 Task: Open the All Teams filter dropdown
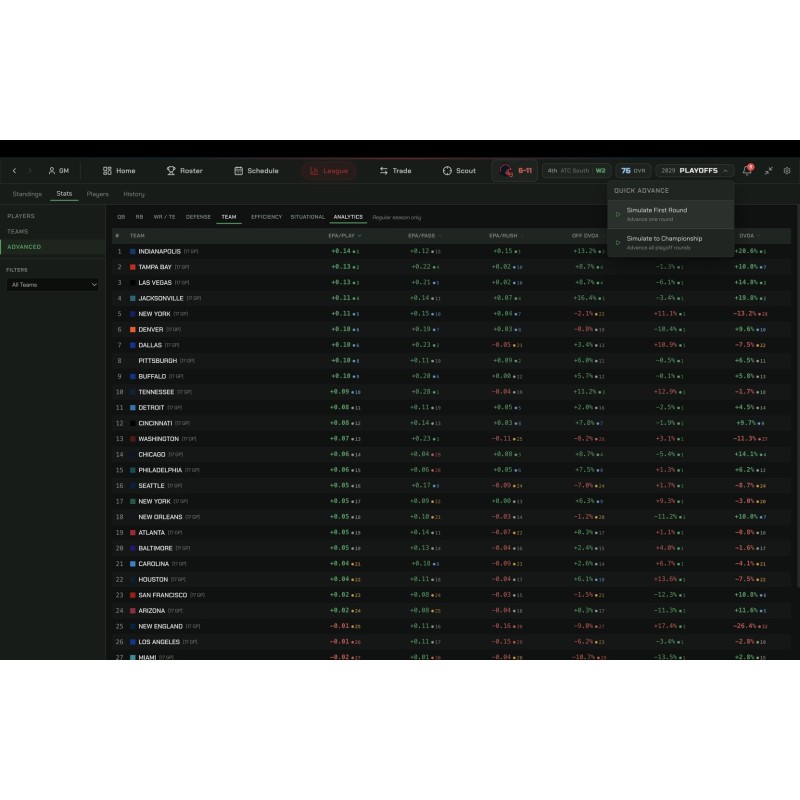(x=53, y=285)
